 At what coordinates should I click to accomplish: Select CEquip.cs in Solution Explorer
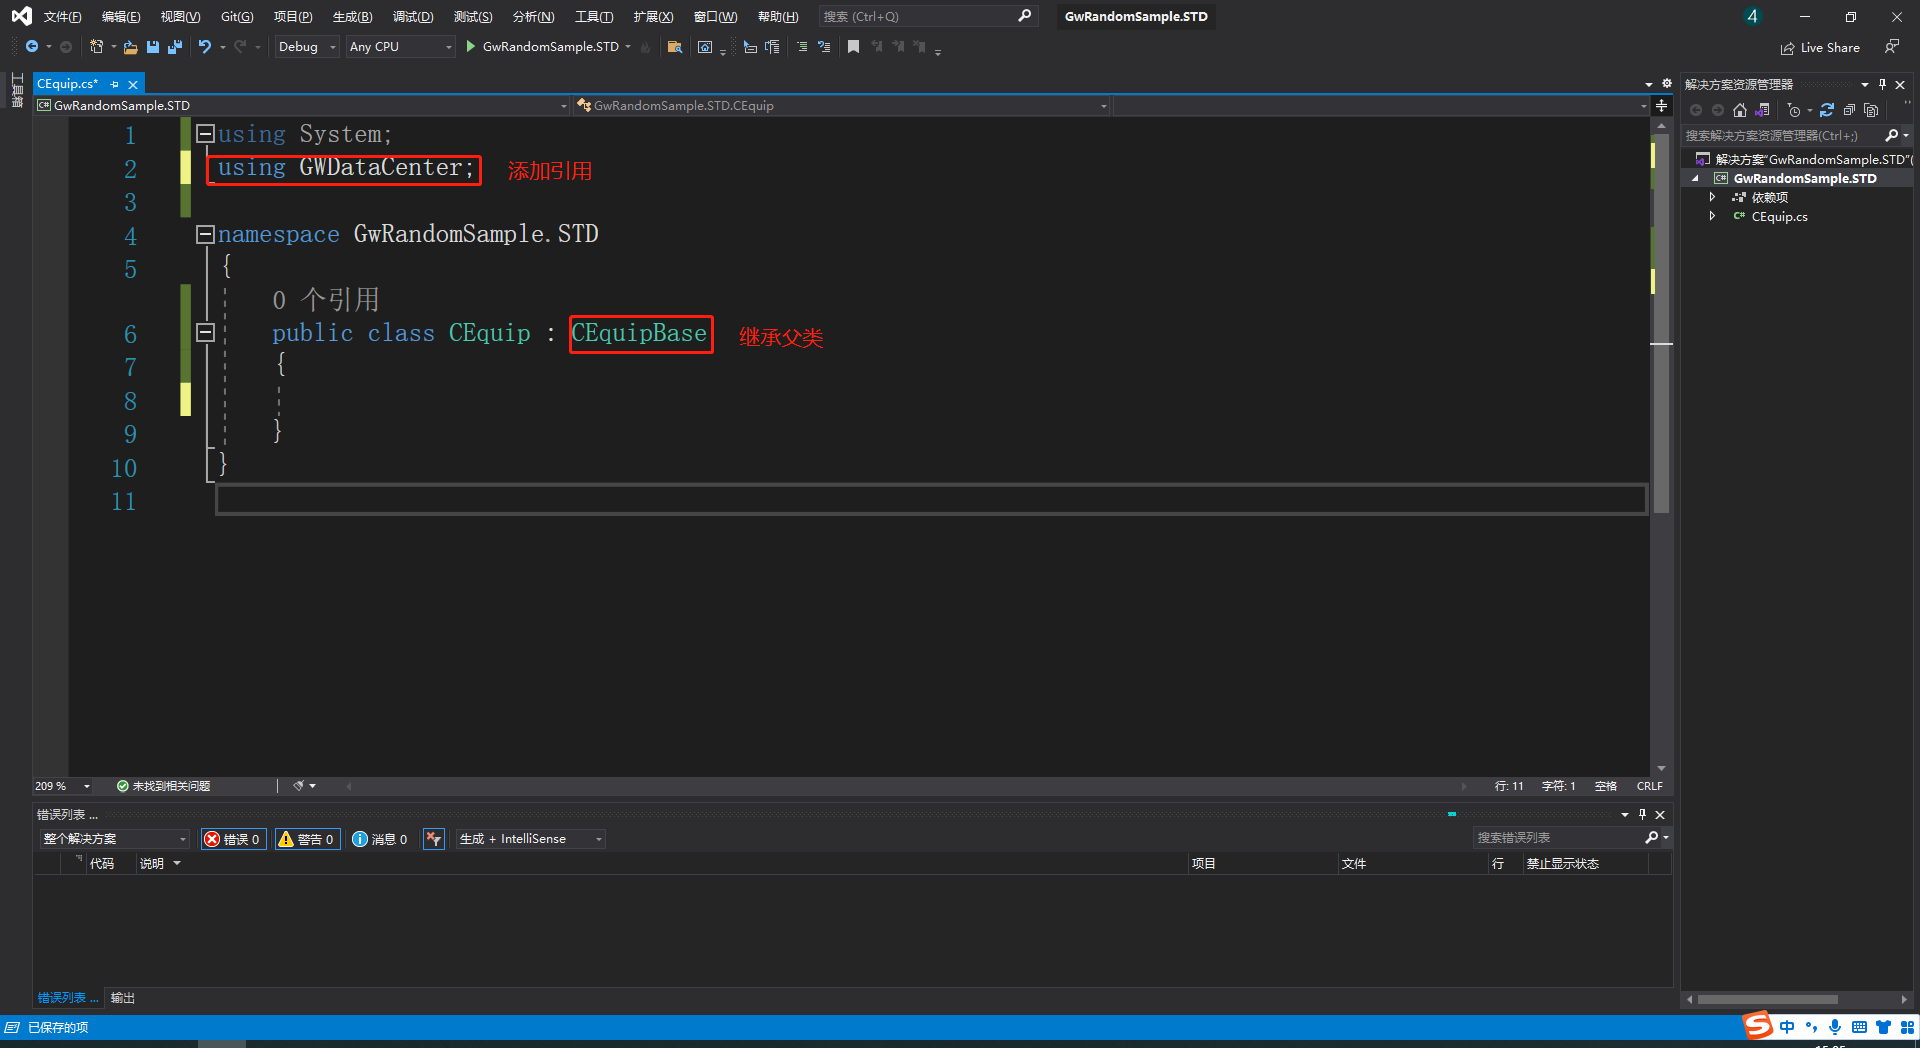pos(1779,217)
